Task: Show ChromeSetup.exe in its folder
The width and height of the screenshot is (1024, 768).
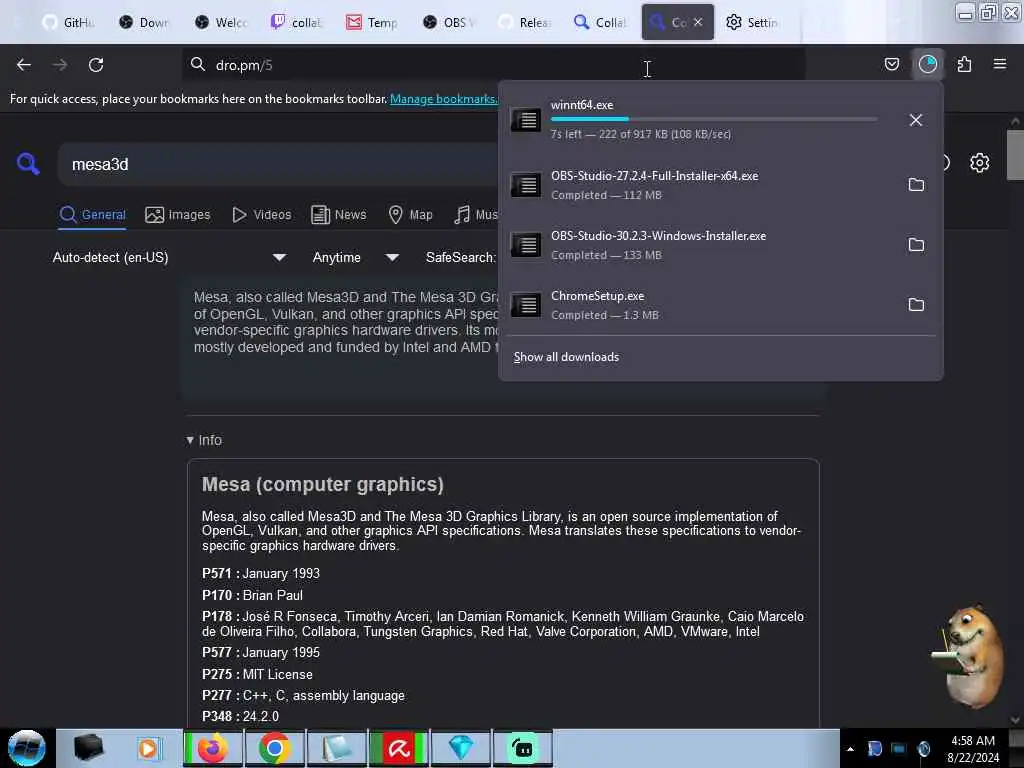Action: tap(916, 305)
